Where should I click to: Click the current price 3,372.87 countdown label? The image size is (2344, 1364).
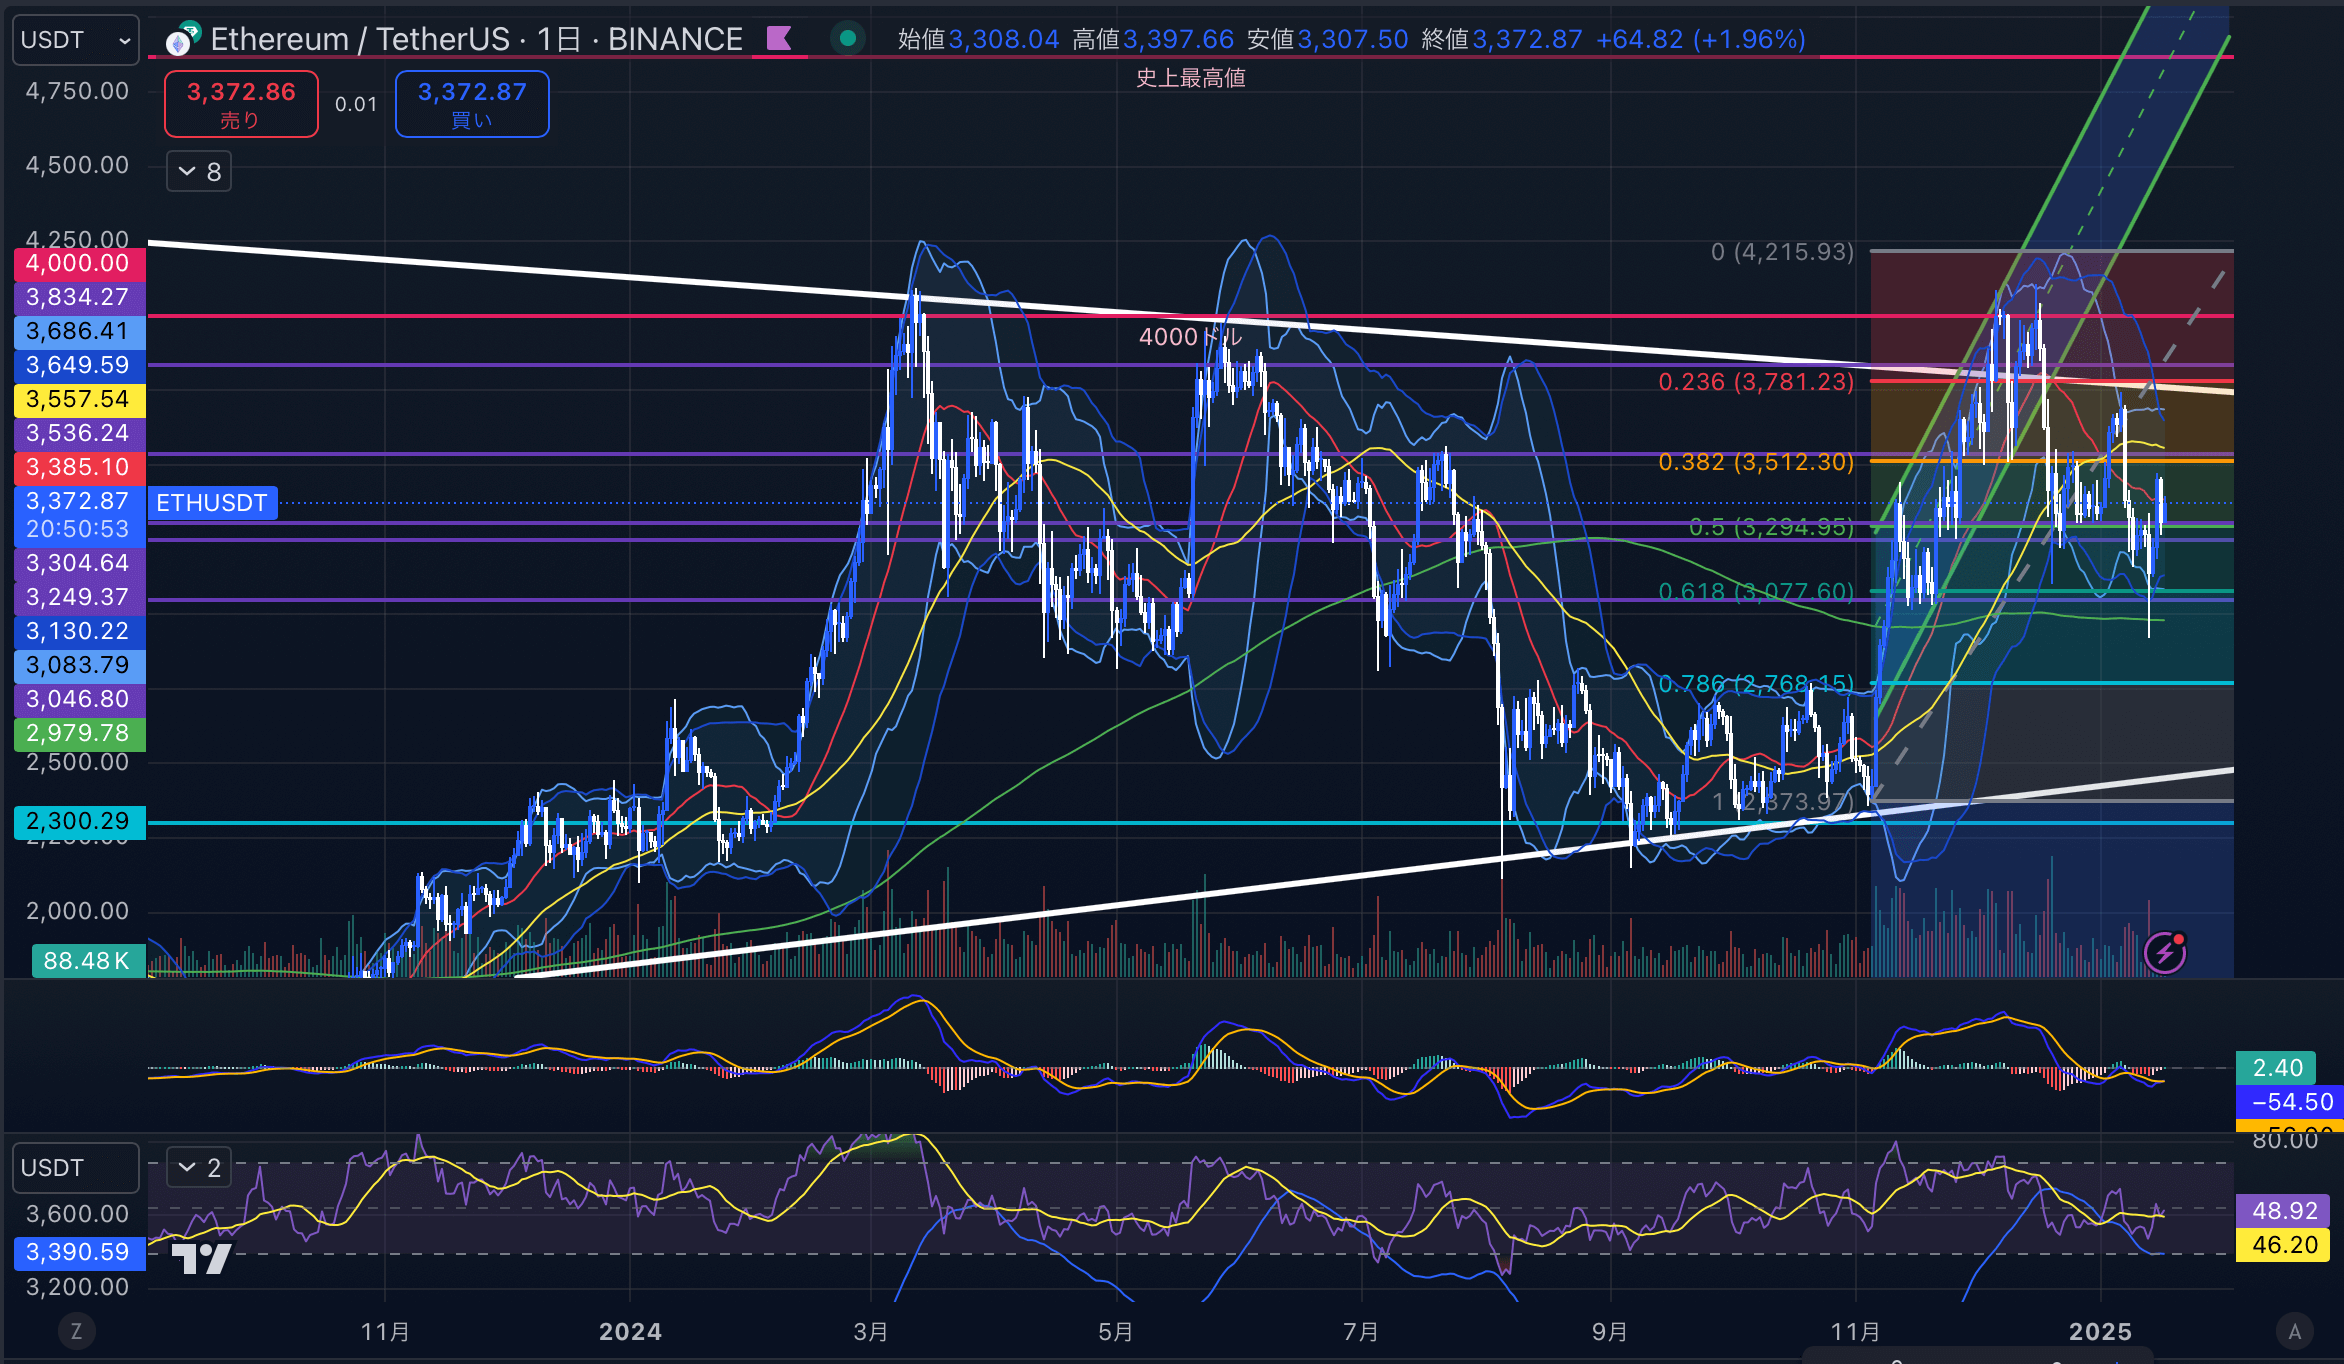[79, 515]
